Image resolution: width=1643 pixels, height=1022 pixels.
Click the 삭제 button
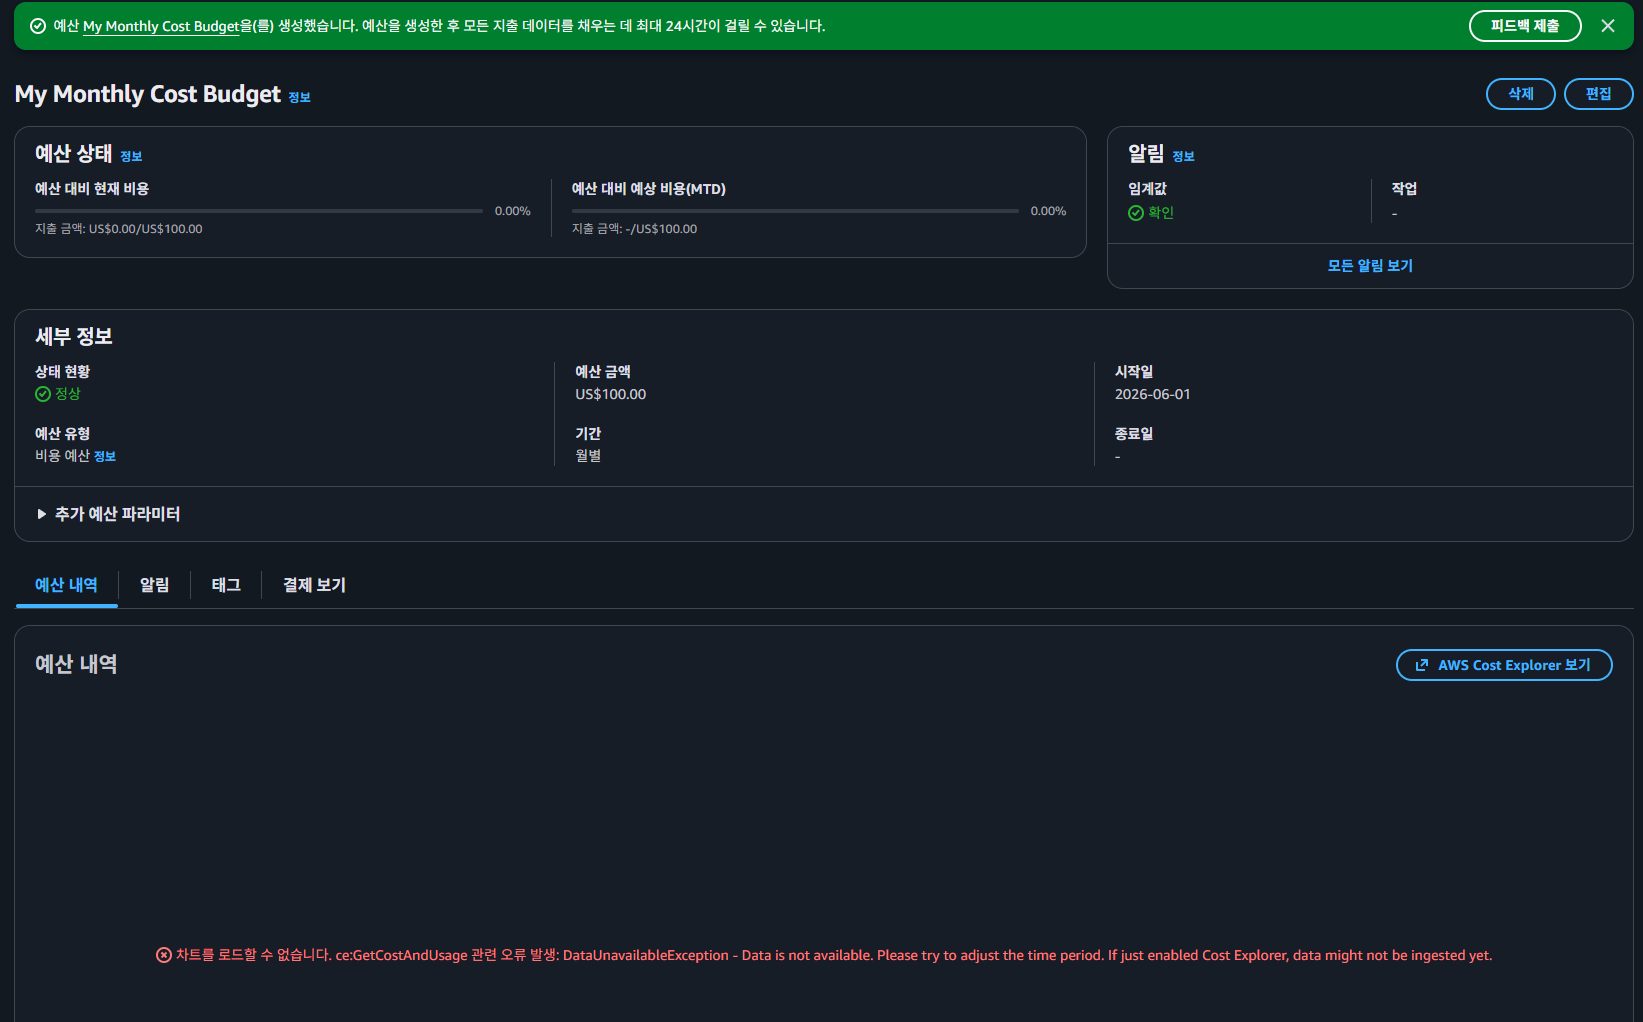pyautogui.click(x=1521, y=94)
